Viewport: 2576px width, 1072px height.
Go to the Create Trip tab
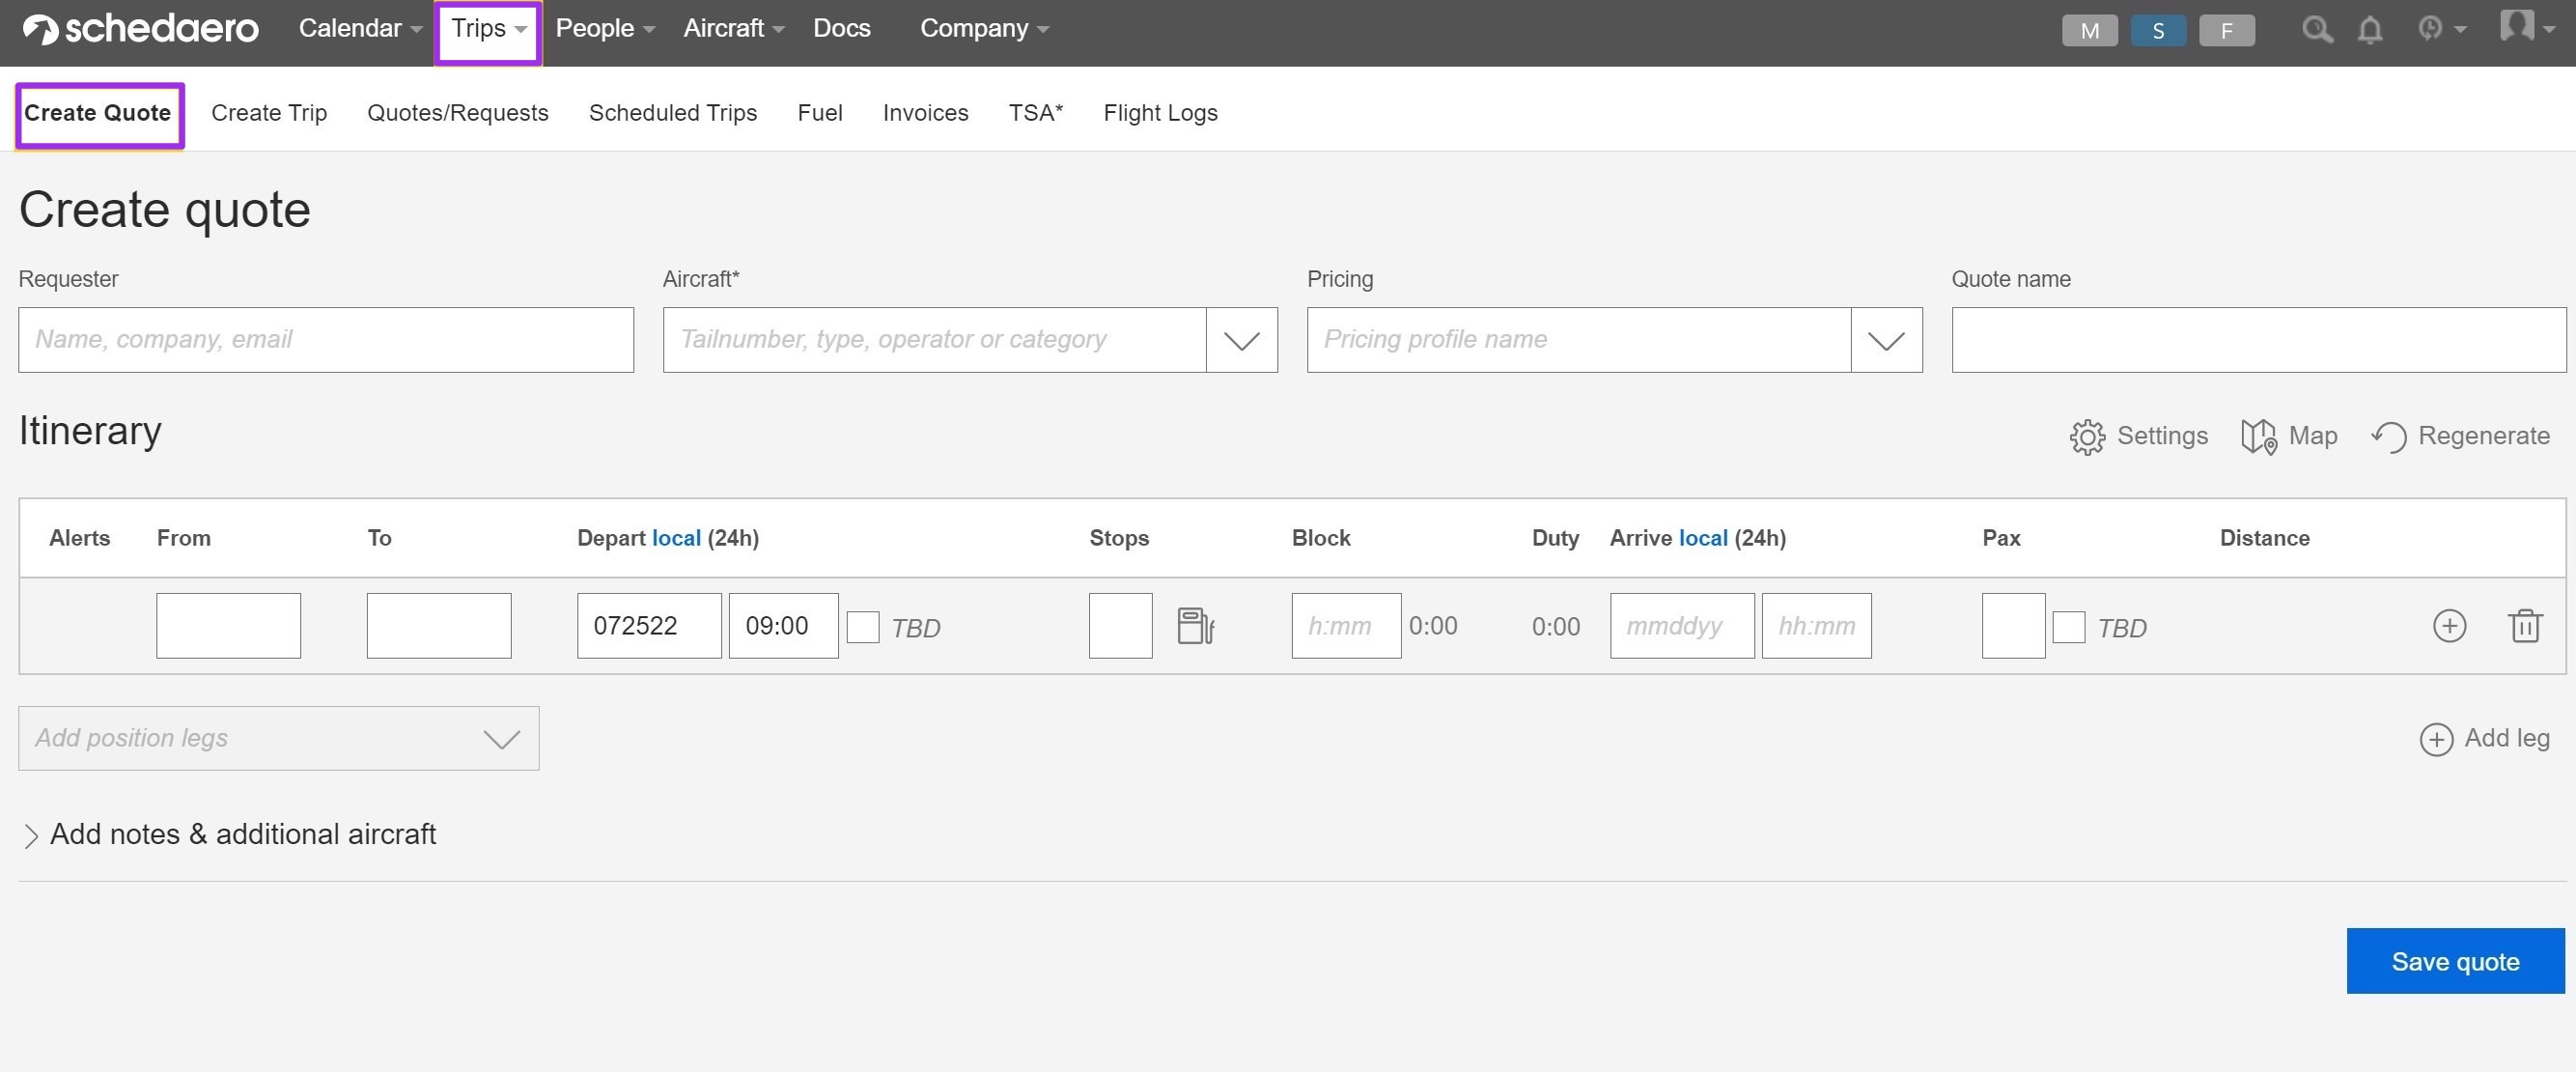click(269, 113)
